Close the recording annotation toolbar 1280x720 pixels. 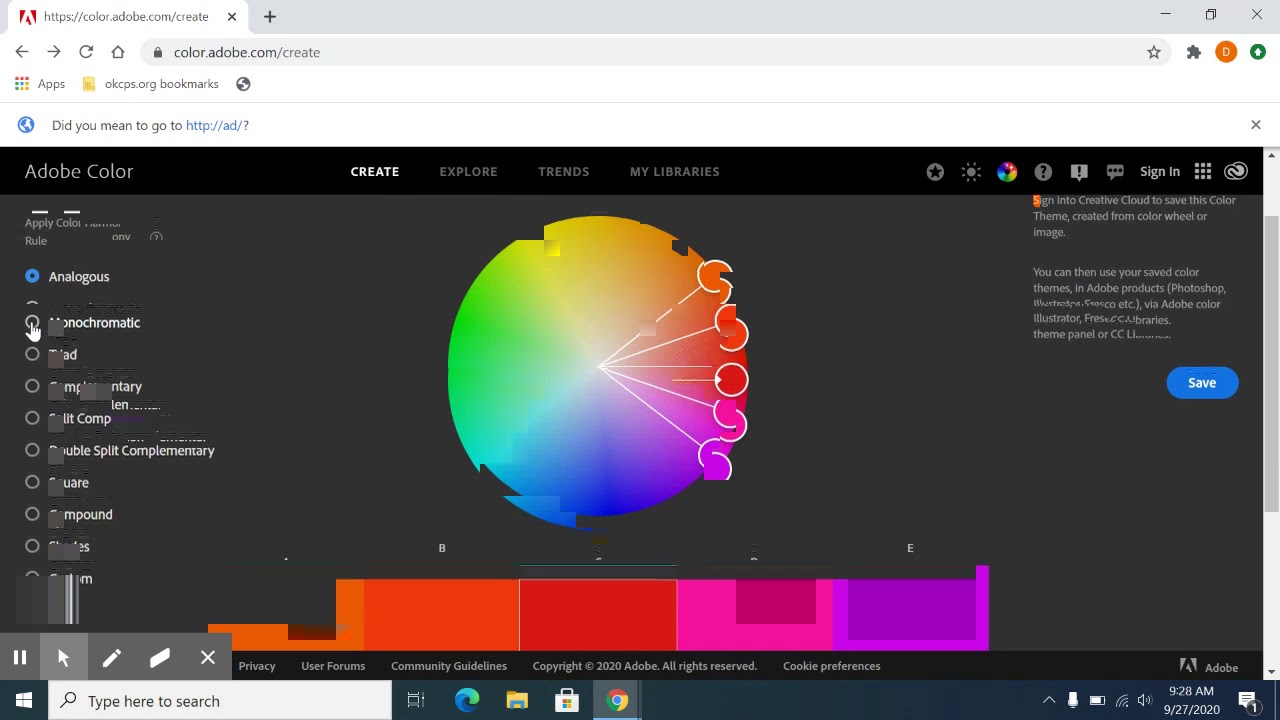(208, 658)
